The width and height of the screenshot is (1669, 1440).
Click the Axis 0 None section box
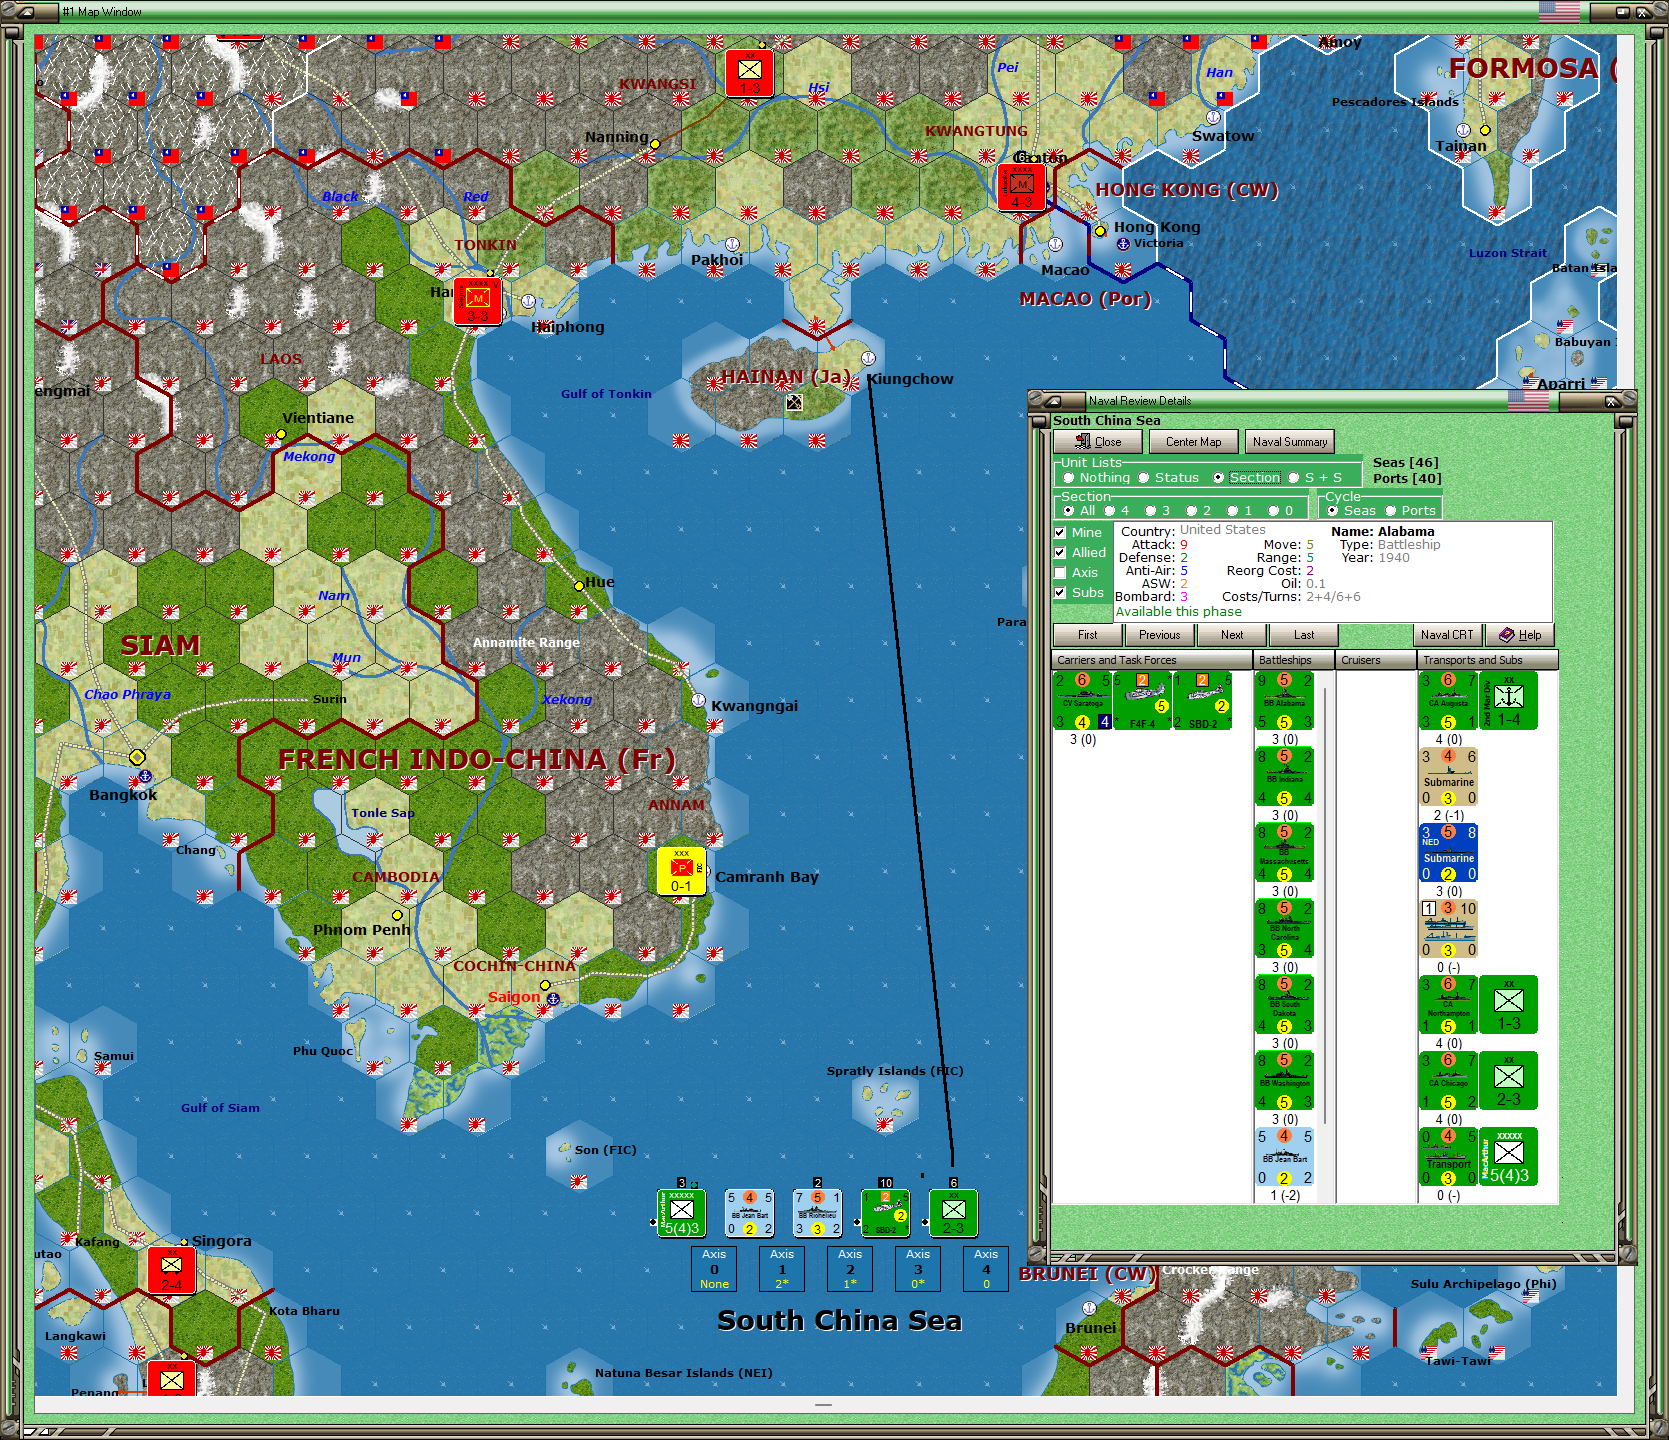pos(714,1269)
